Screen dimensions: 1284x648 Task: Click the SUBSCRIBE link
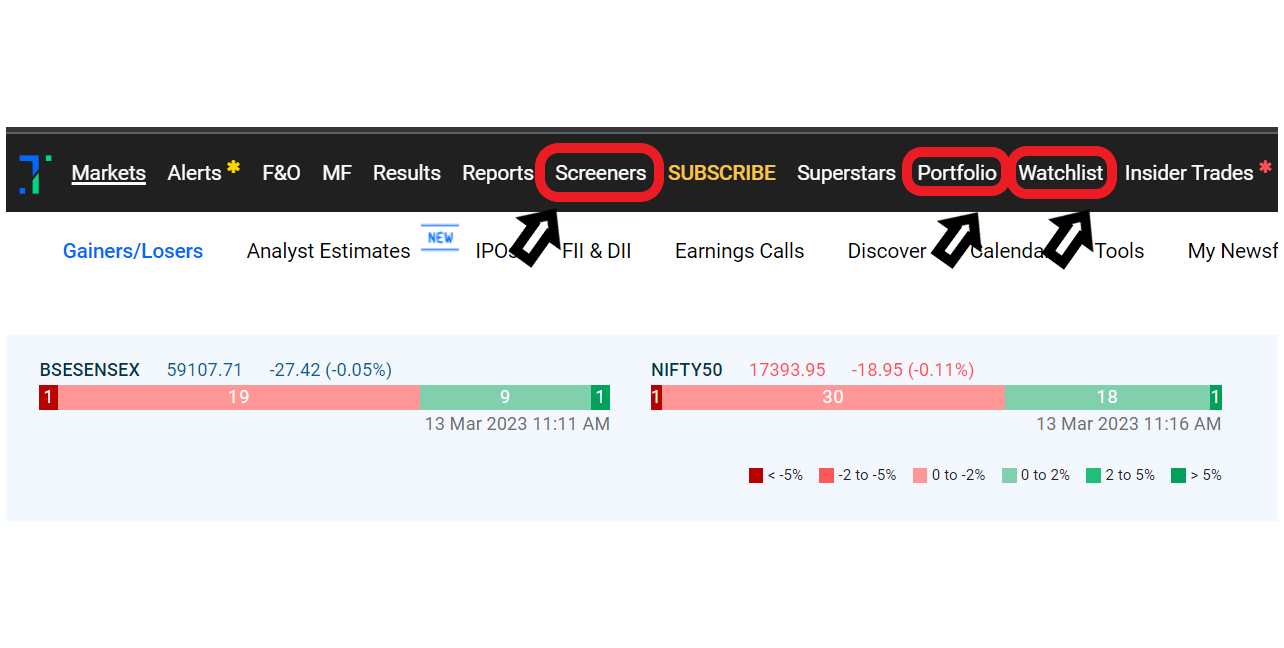pyautogui.click(x=722, y=173)
